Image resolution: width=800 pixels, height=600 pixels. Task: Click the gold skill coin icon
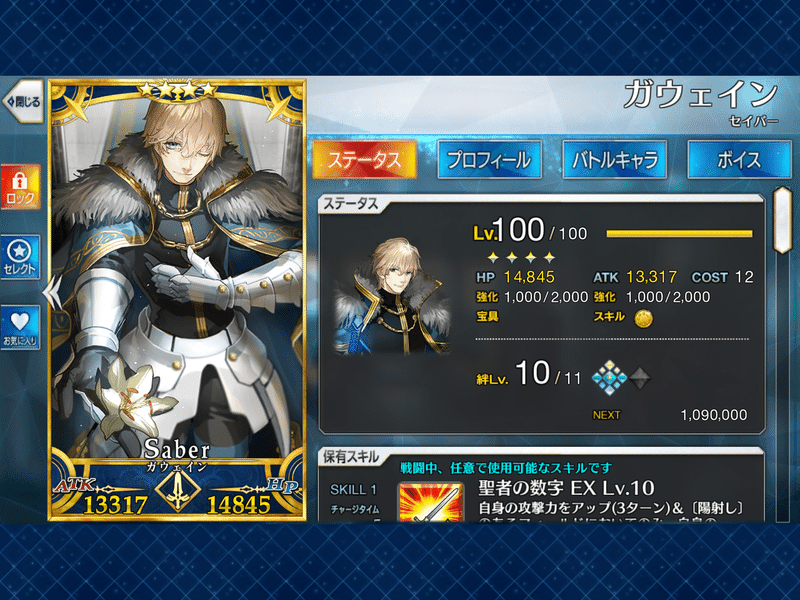643,318
